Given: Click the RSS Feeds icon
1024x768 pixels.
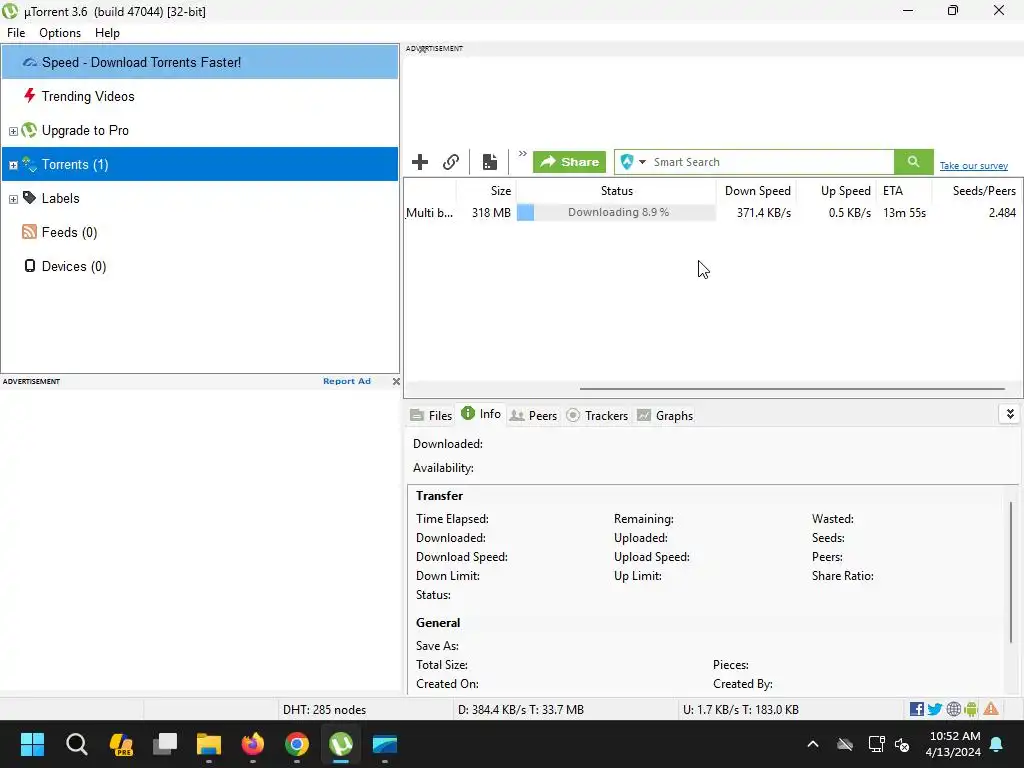Looking at the screenshot, I should point(29,232).
